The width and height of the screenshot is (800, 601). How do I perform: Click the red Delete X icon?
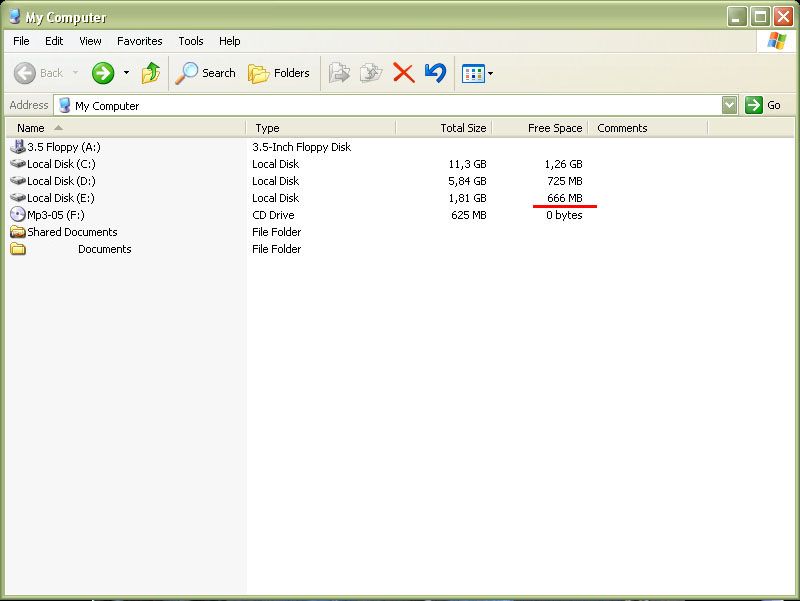(403, 73)
